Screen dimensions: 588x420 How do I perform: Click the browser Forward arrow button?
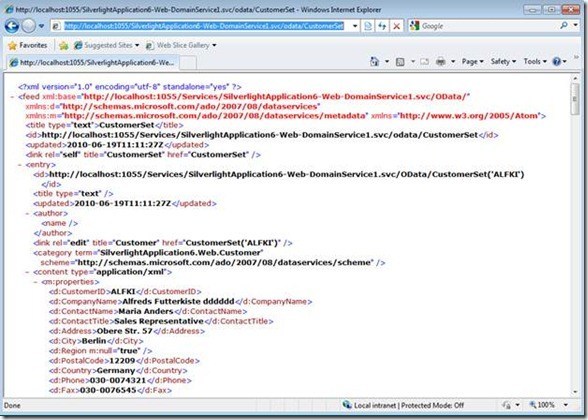28,26
